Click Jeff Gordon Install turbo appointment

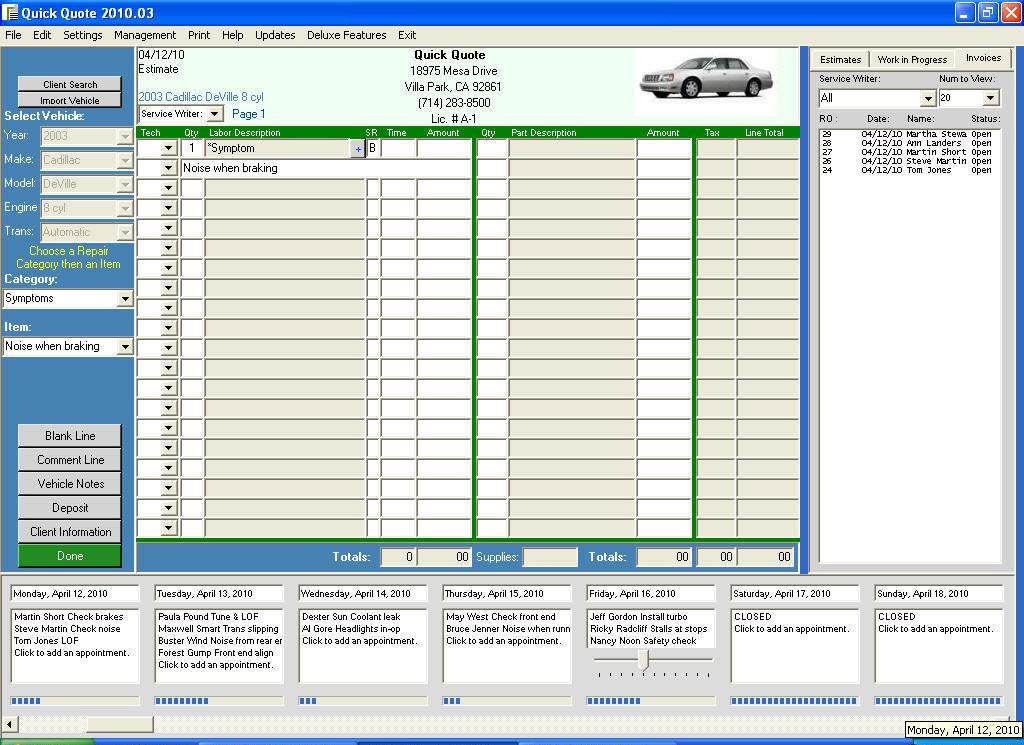tap(639, 616)
